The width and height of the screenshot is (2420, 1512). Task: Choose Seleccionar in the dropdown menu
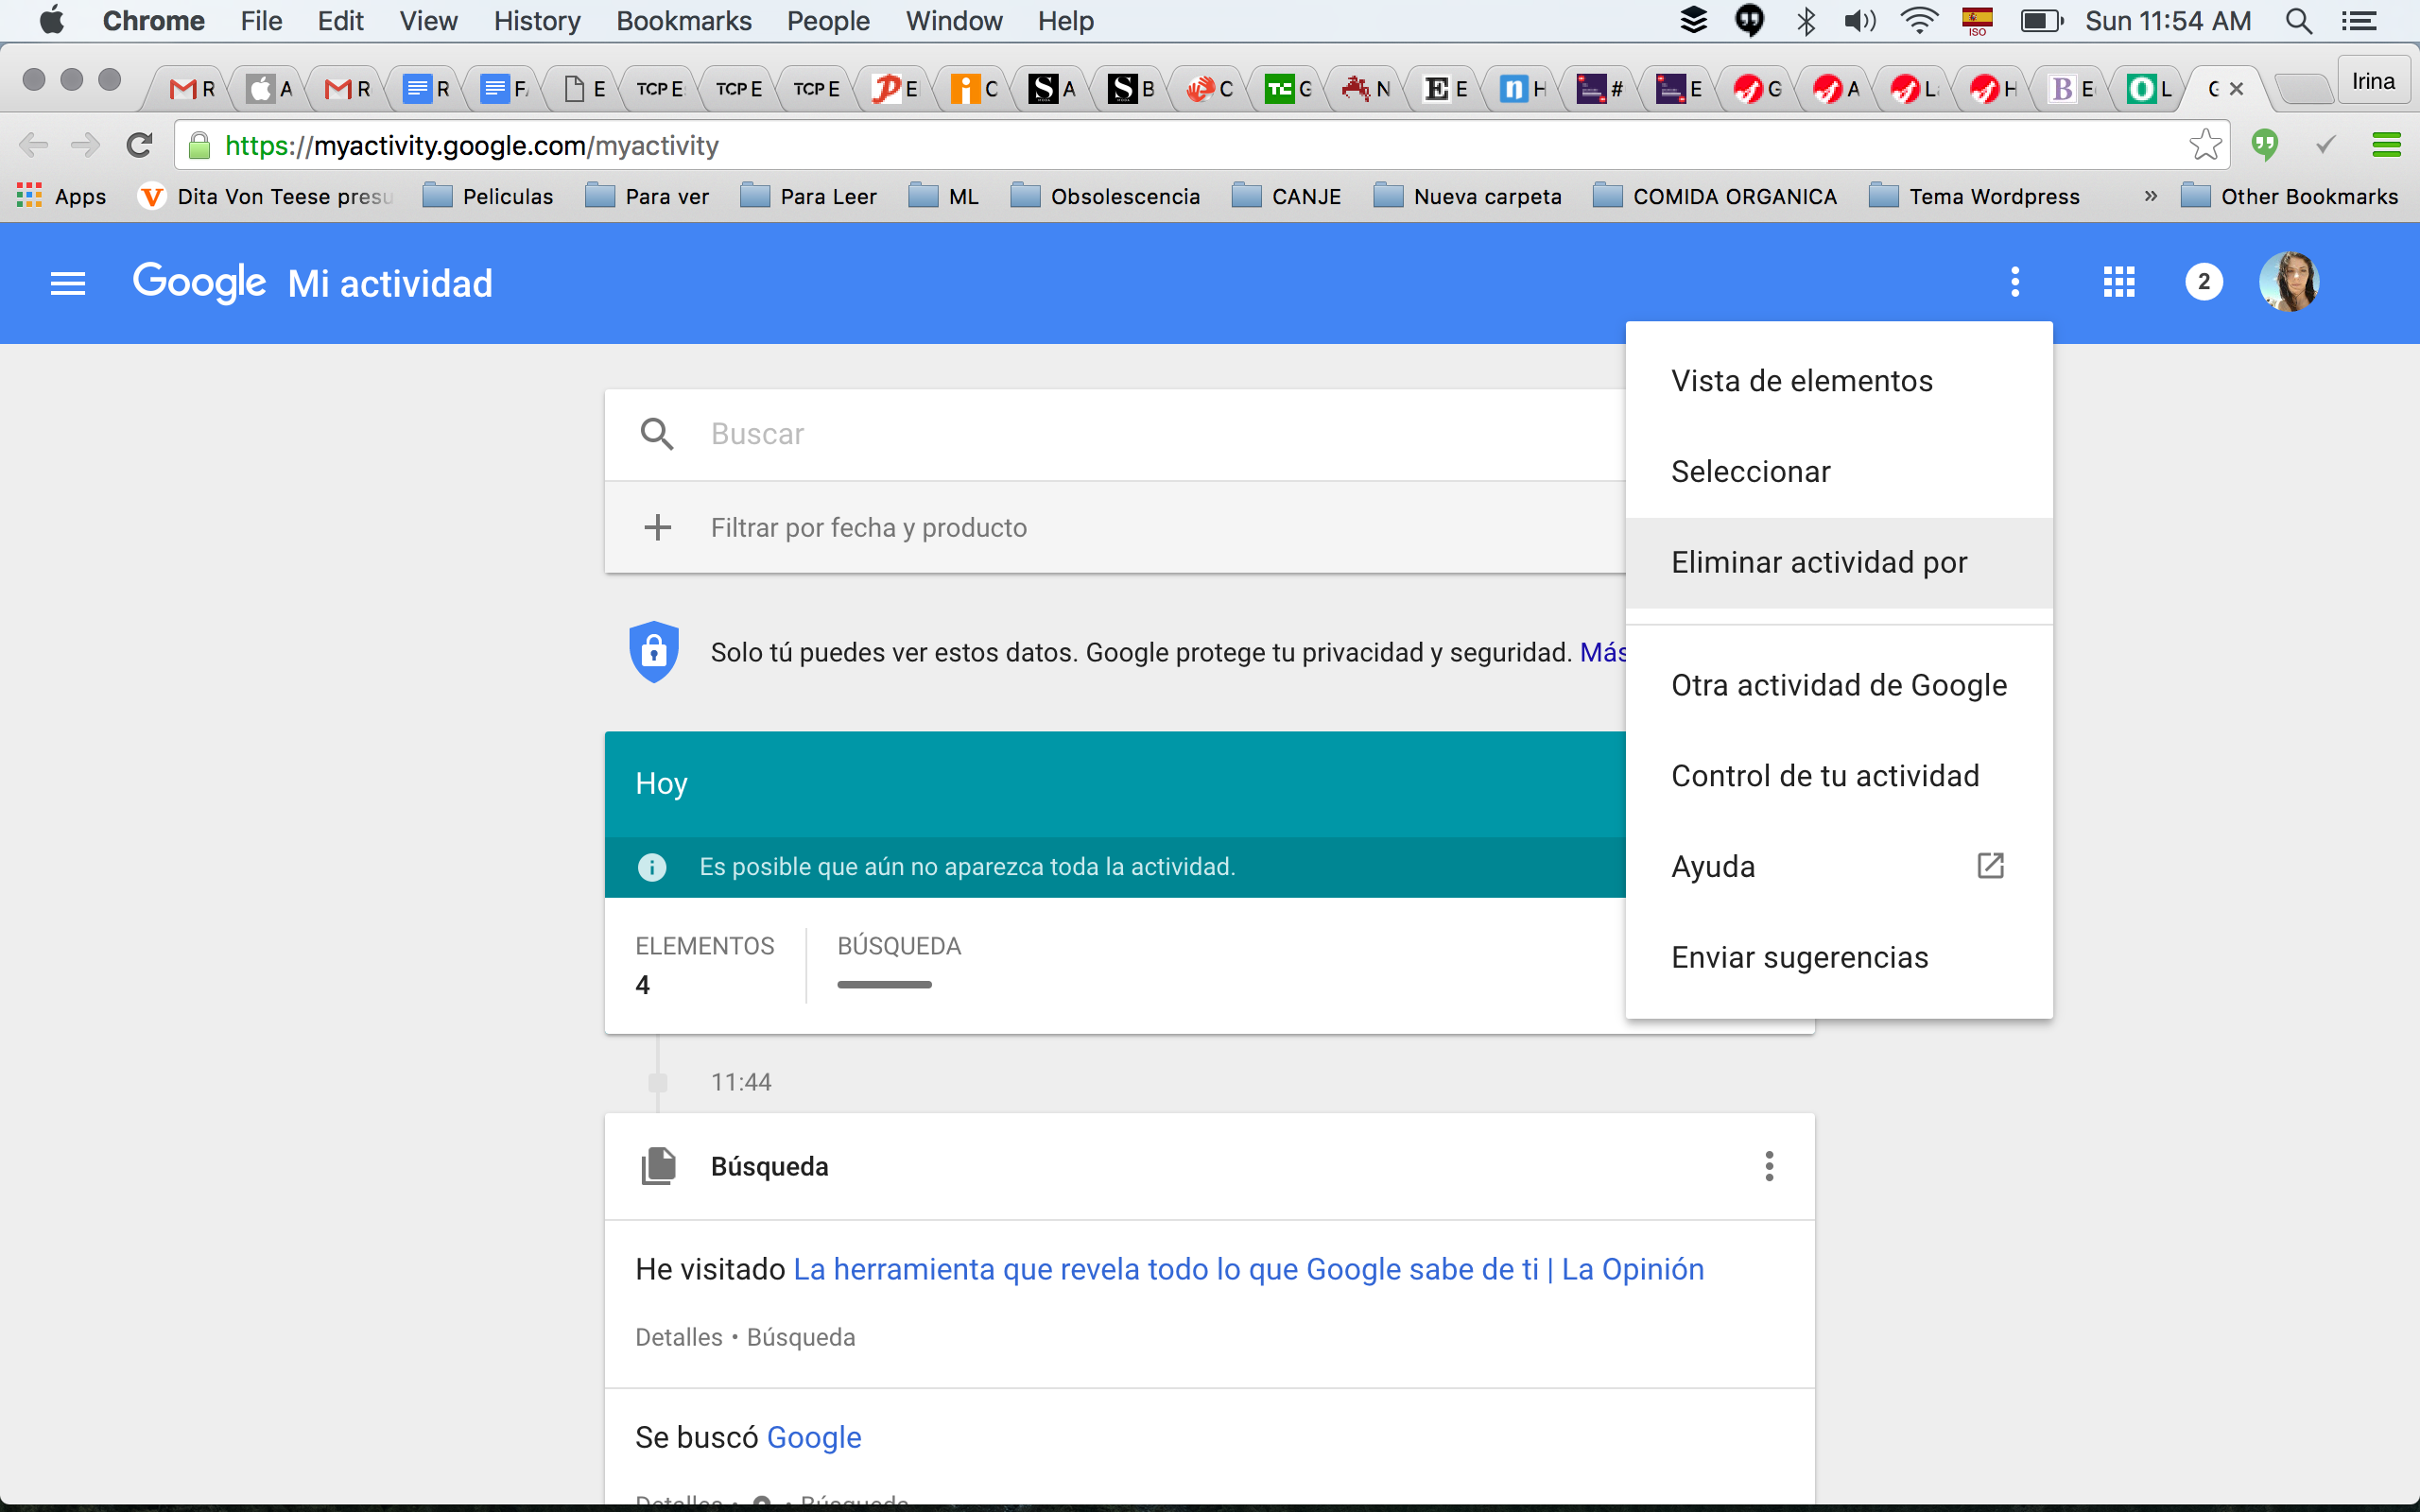[1839, 472]
